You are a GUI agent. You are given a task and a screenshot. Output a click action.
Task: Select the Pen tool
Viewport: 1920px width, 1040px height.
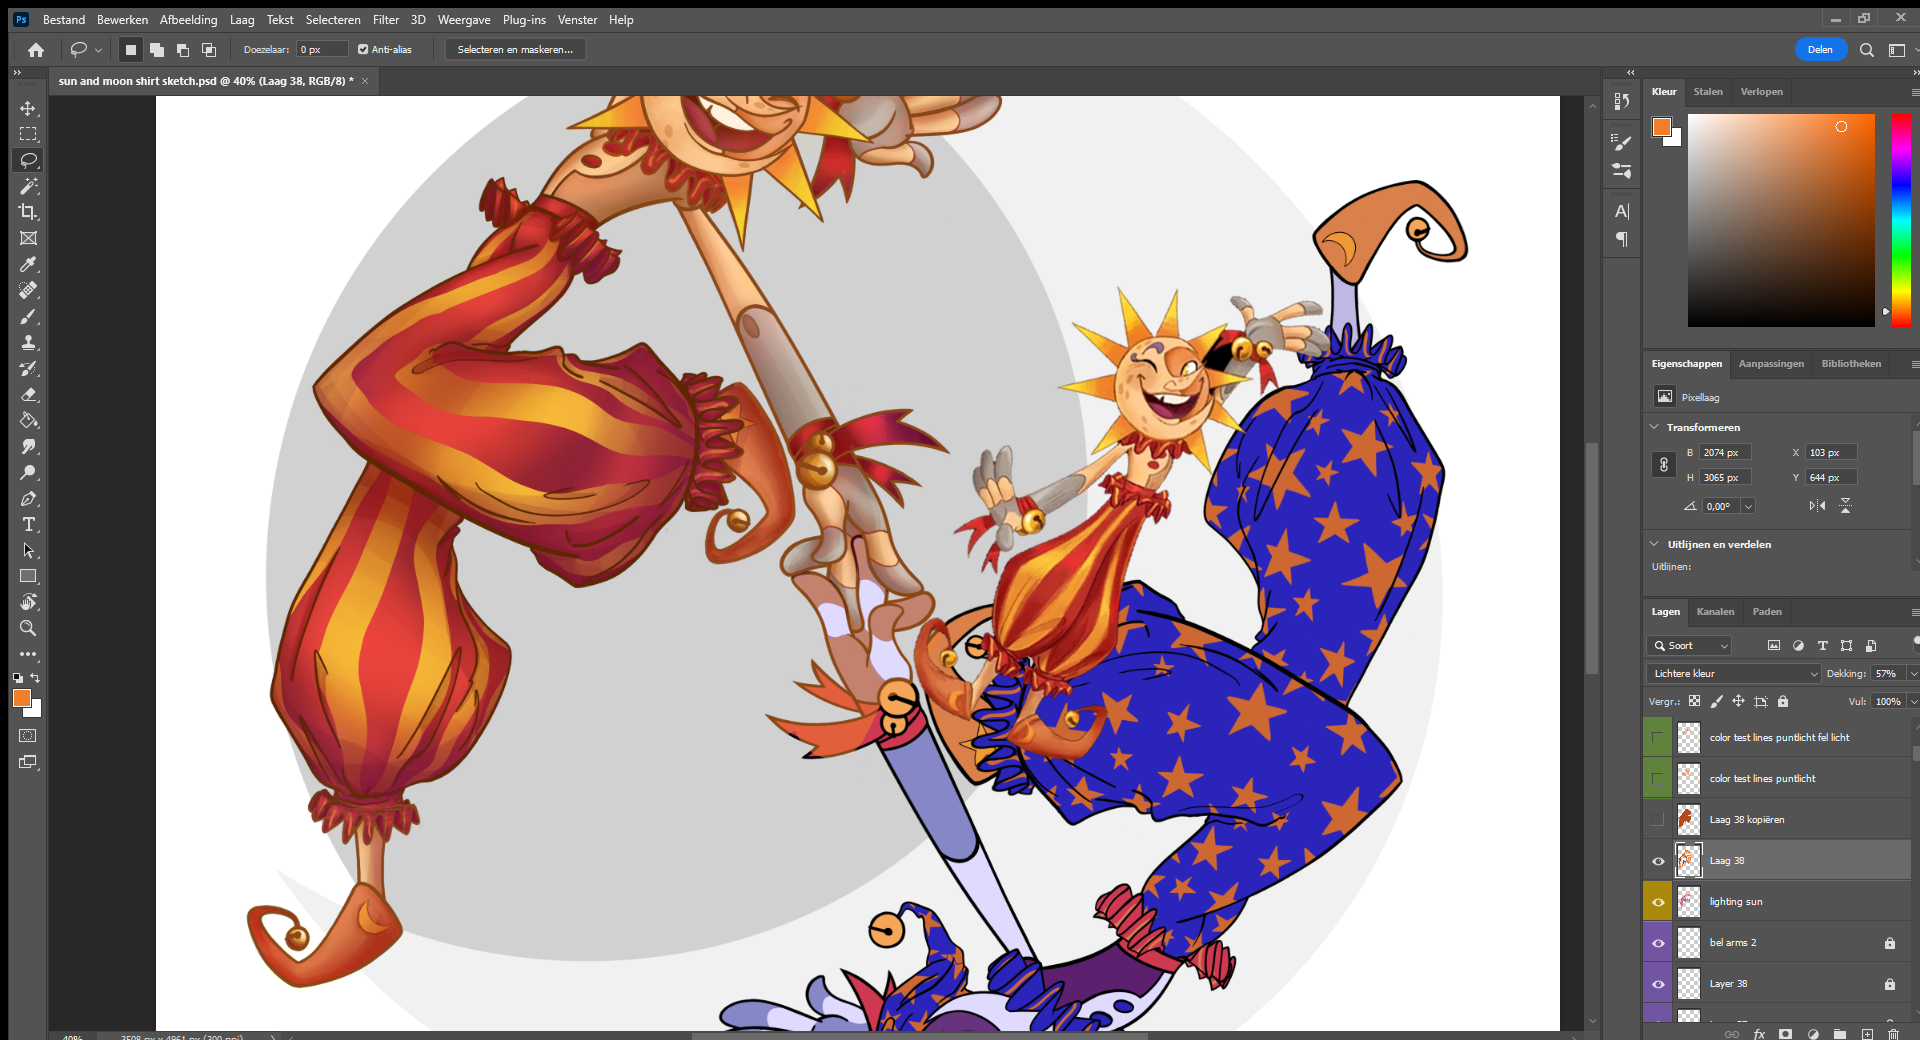pos(28,498)
